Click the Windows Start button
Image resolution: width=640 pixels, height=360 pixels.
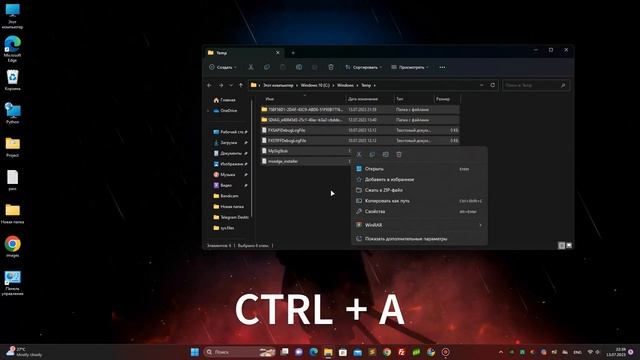pos(195,352)
